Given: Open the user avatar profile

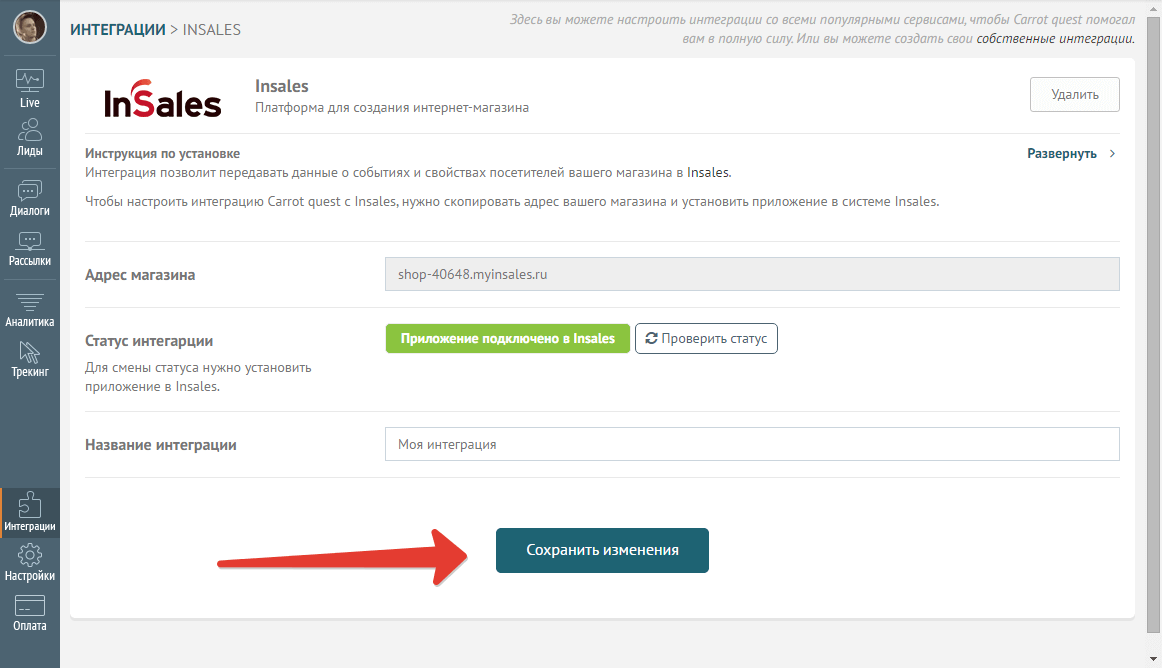Looking at the screenshot, I should (x=30, y=27).
